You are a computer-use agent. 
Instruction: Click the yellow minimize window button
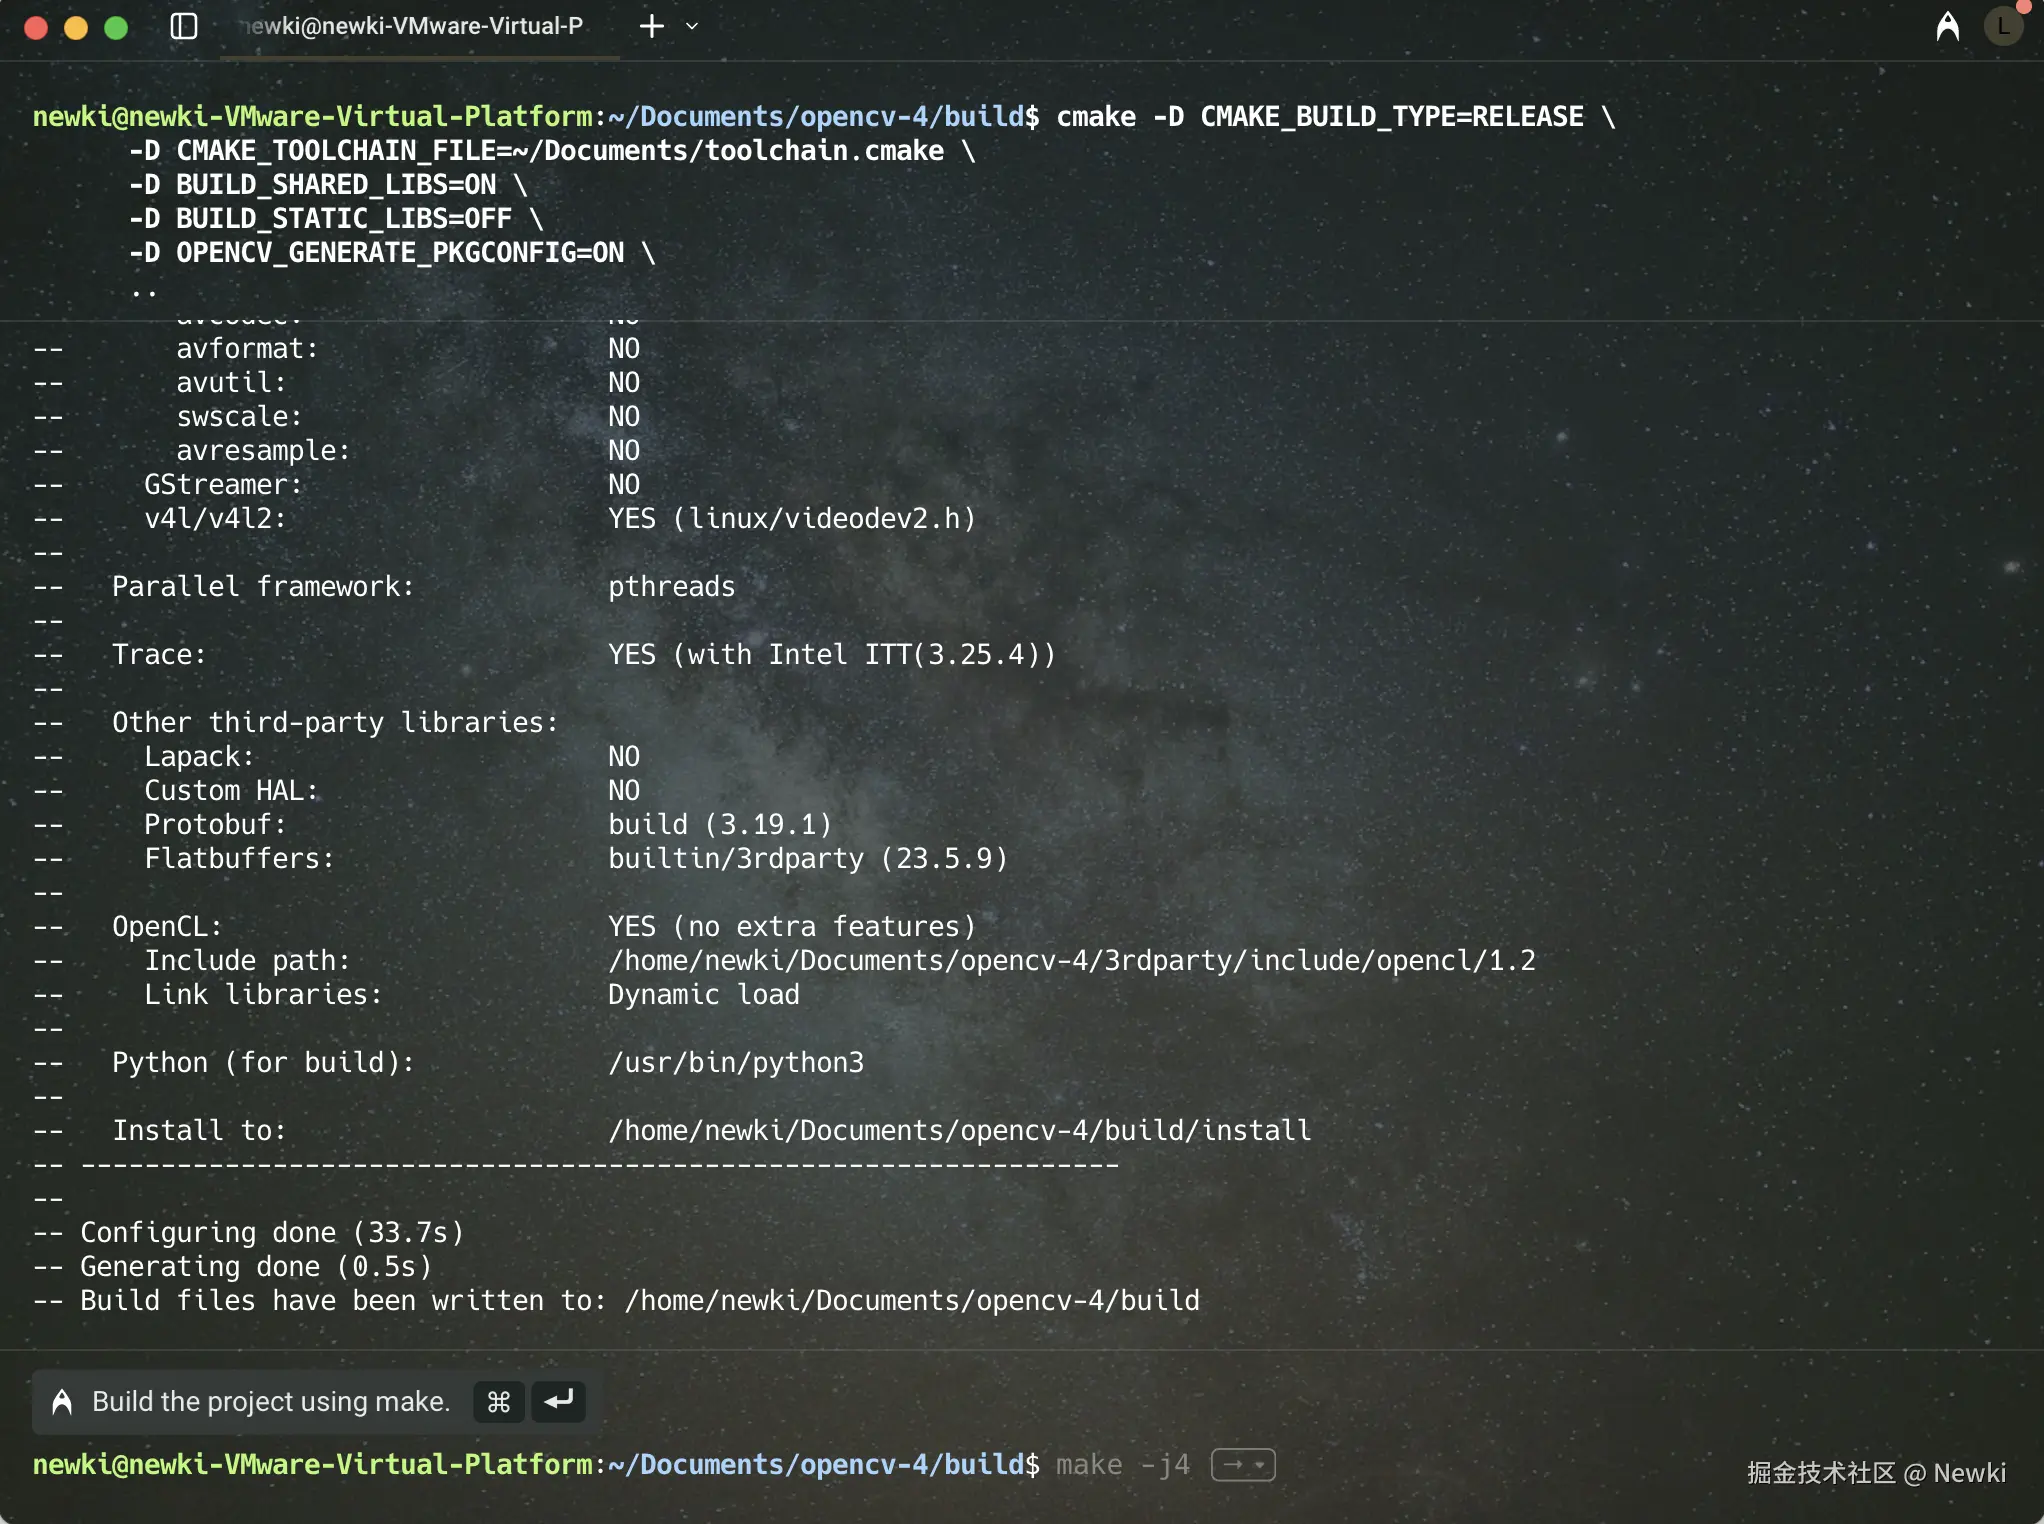tap(76, 27)
